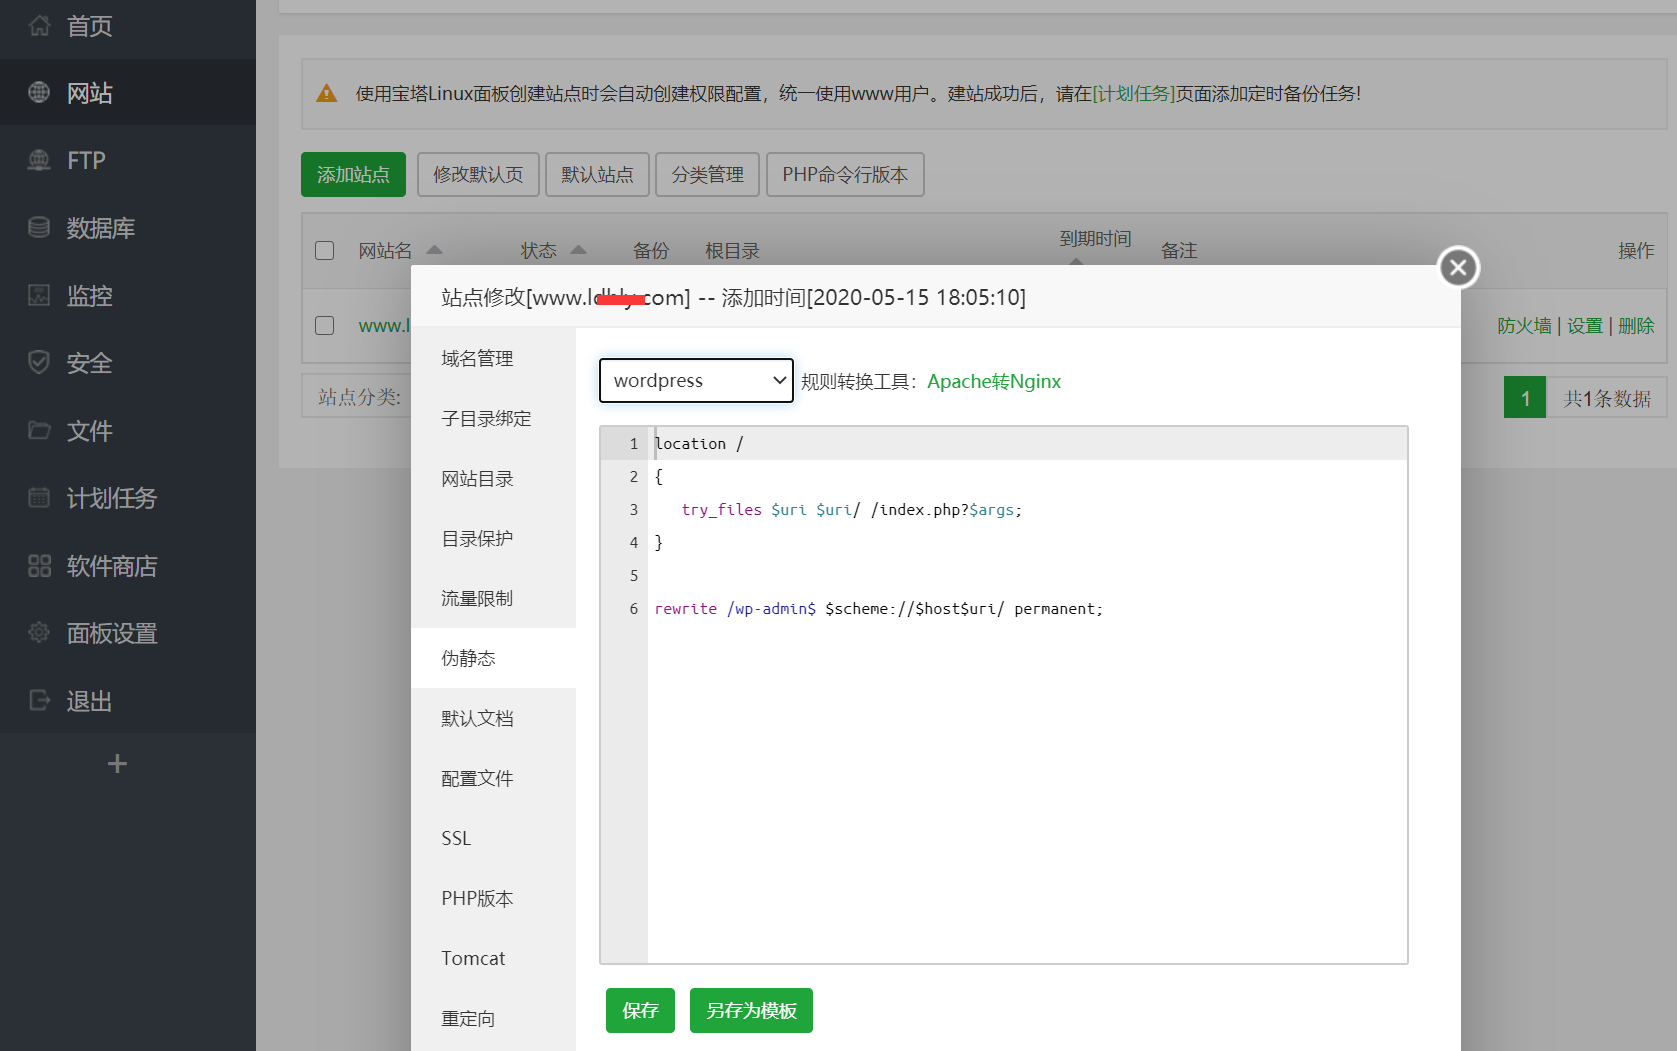This screenshot has height=1051, width=1677.
Task: Click the plus icon below sidebar menu
Action: click(117, 764)
